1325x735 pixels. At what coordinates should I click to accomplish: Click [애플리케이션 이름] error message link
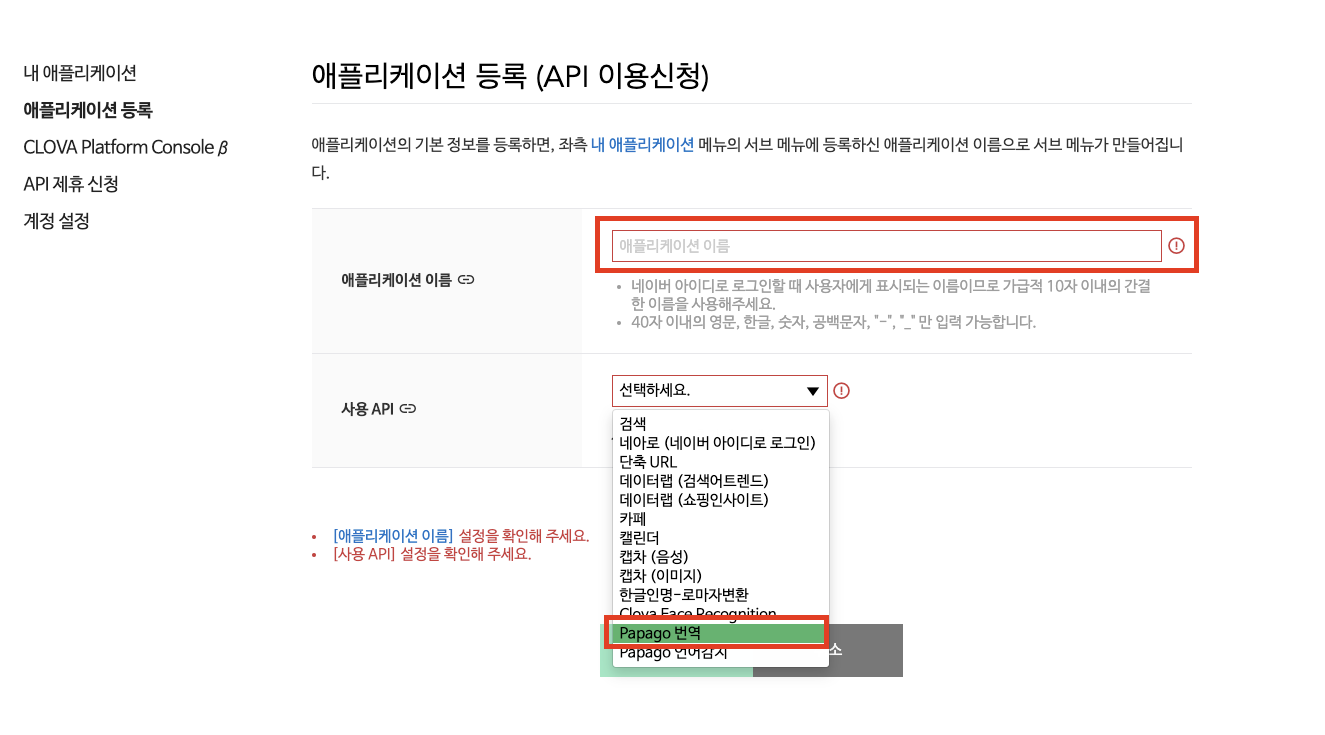pos(393,535)
